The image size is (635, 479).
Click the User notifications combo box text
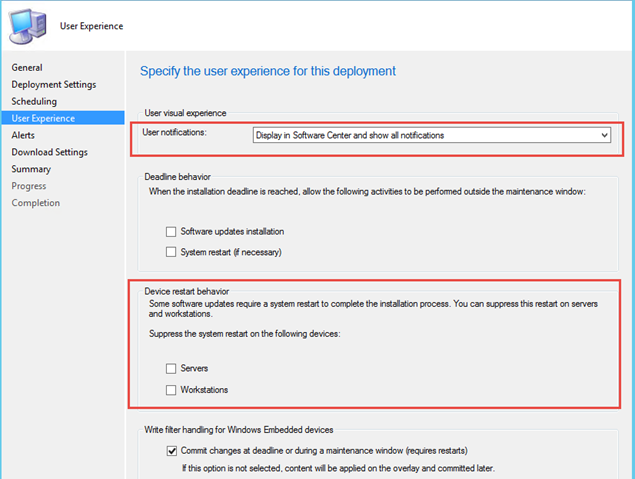click(x=350, y=135)
